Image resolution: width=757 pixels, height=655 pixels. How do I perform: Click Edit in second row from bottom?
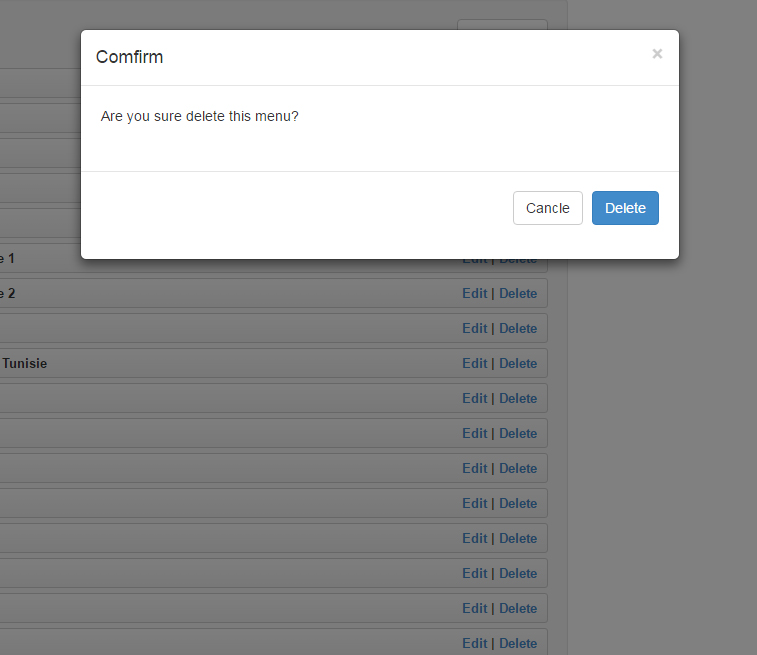(x=475, y=608)
